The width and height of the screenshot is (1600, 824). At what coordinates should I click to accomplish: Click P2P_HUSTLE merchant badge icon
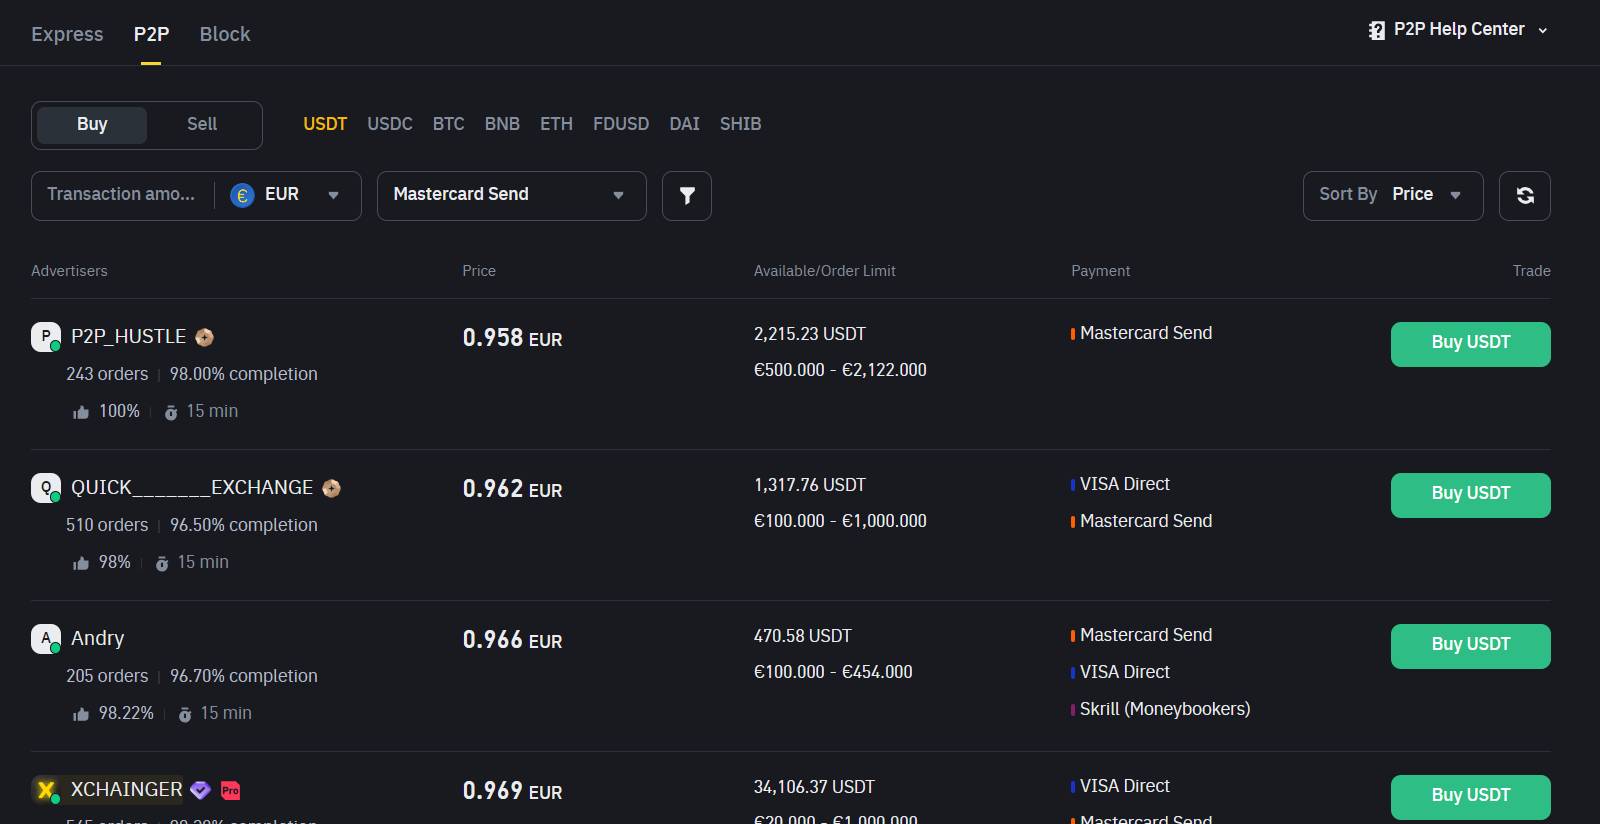point(204,337)
